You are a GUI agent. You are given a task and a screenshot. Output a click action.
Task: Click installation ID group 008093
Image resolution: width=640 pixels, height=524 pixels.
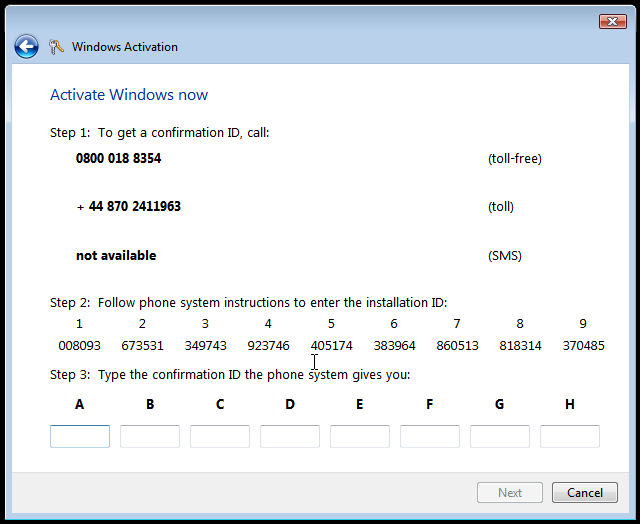(x=79, y=346)
